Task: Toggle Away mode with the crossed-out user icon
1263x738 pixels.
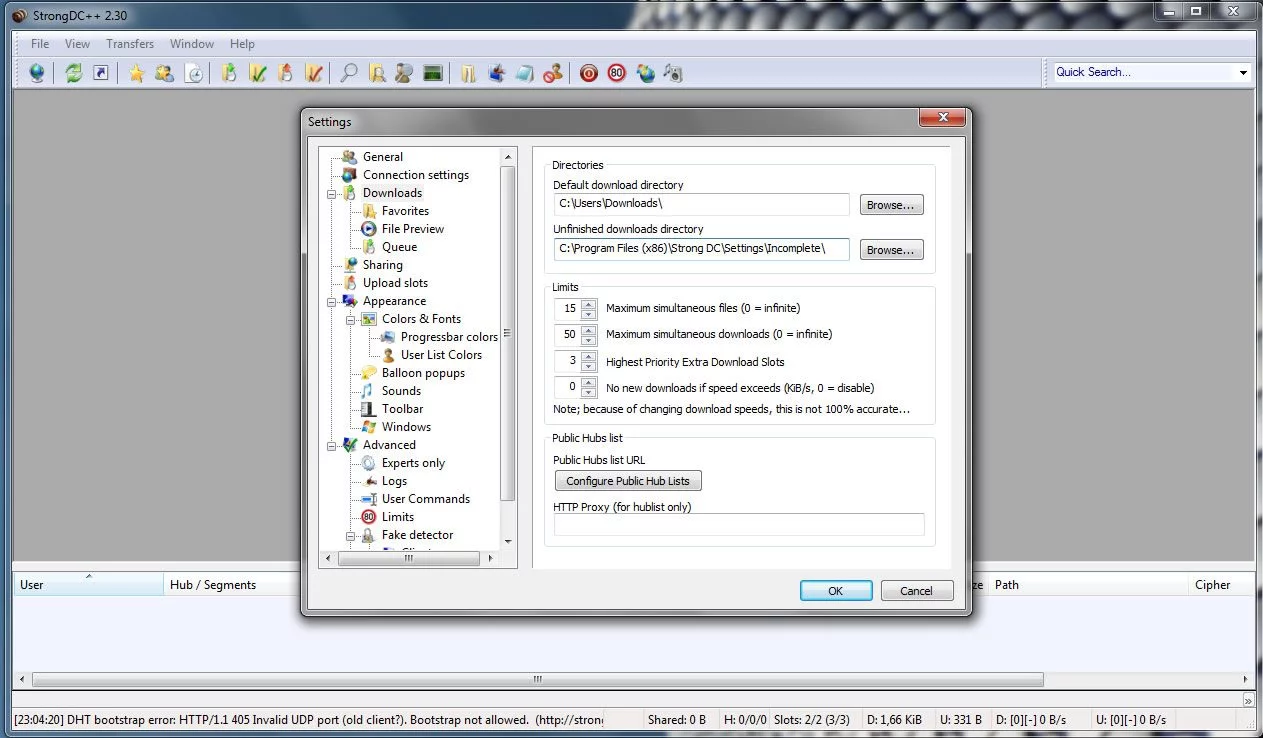Action: pos(553,73)
